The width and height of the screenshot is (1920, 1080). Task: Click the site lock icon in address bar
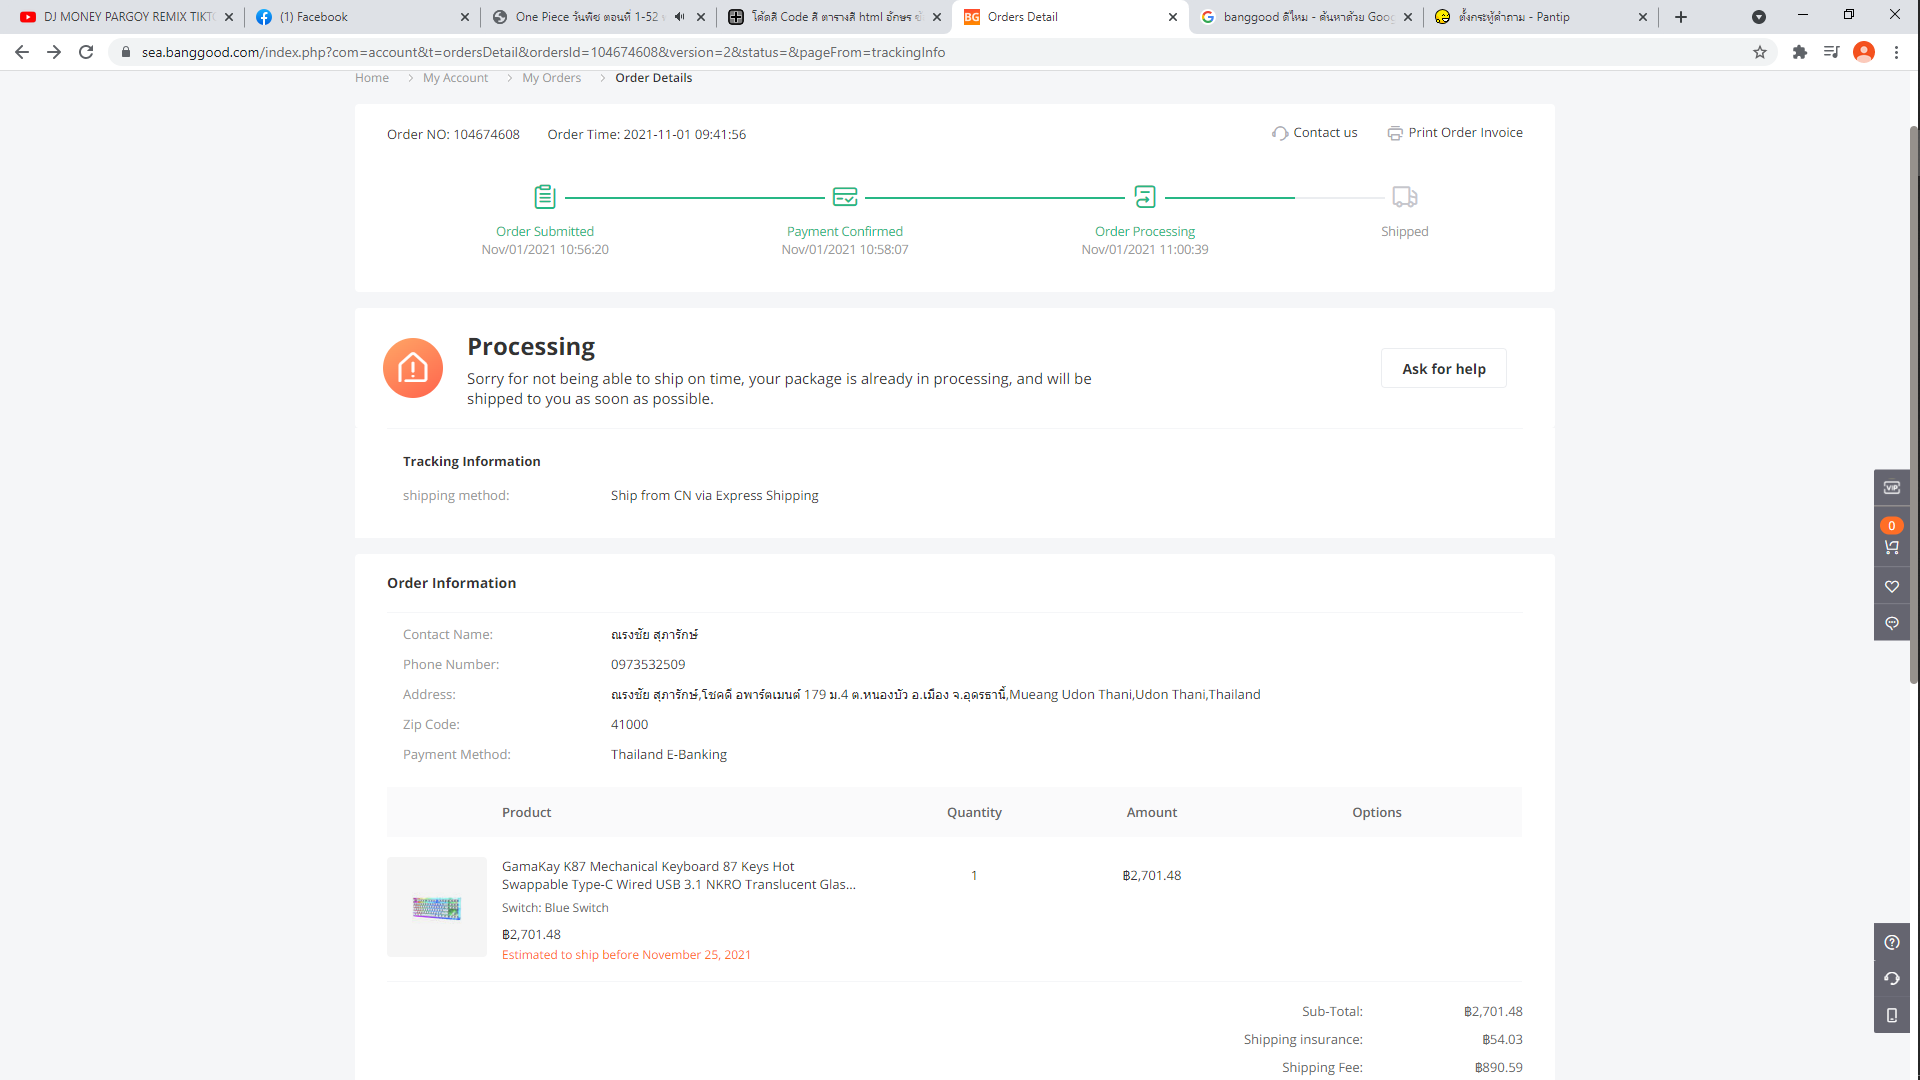click(x=126, y=52)
